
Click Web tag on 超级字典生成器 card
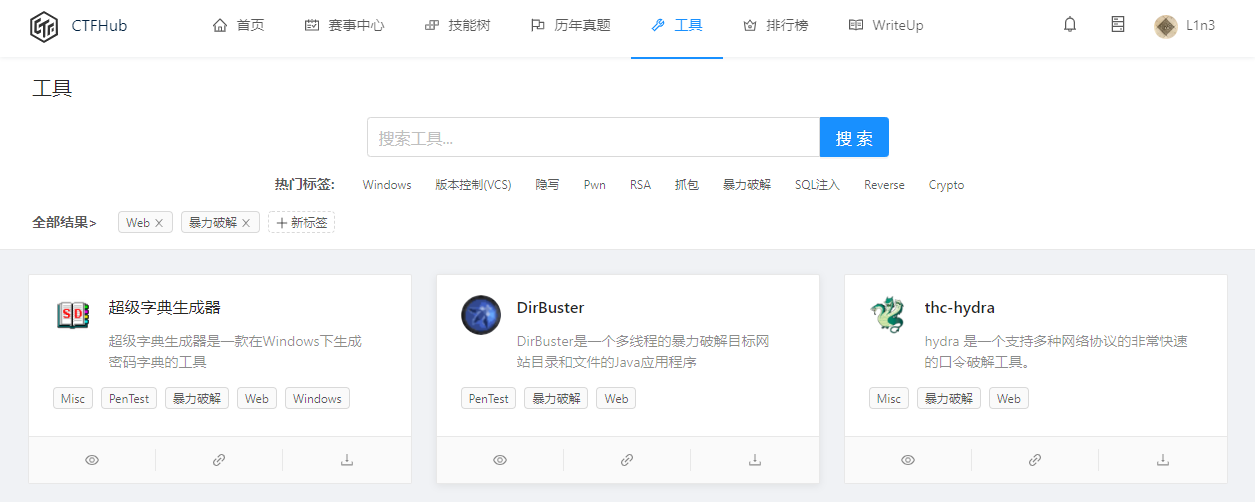click(257, 398)
